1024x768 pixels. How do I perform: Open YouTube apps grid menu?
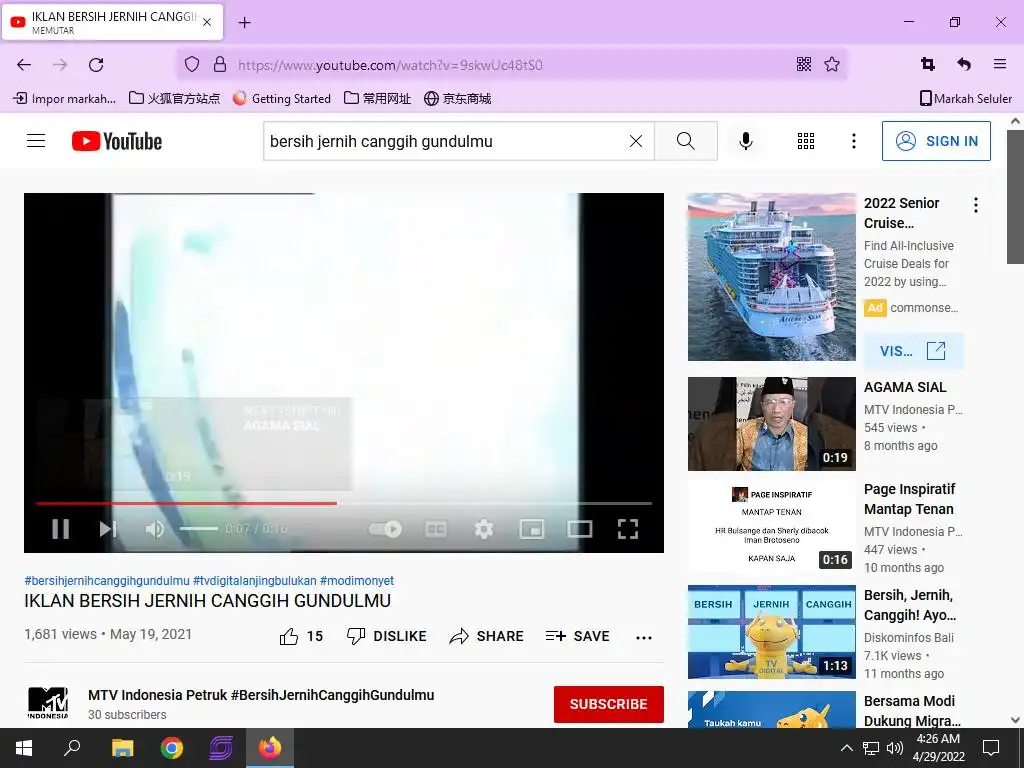(x=806, y=141)
